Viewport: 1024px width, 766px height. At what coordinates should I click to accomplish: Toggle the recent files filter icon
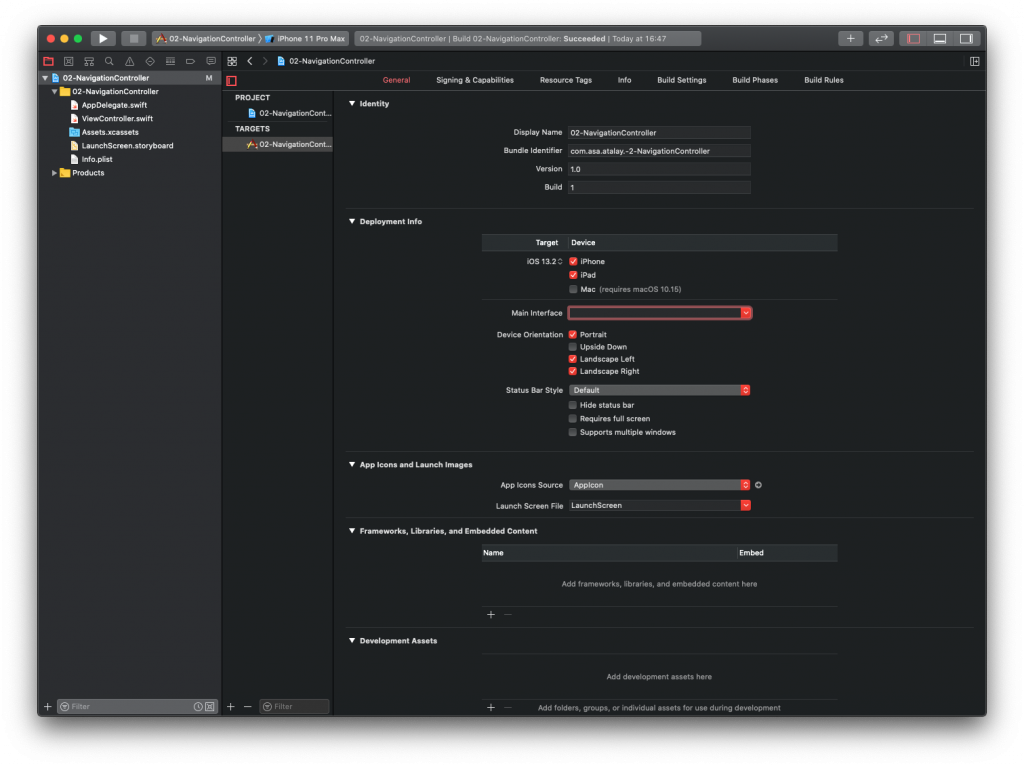pyautogui.click(x=198, y=707)
